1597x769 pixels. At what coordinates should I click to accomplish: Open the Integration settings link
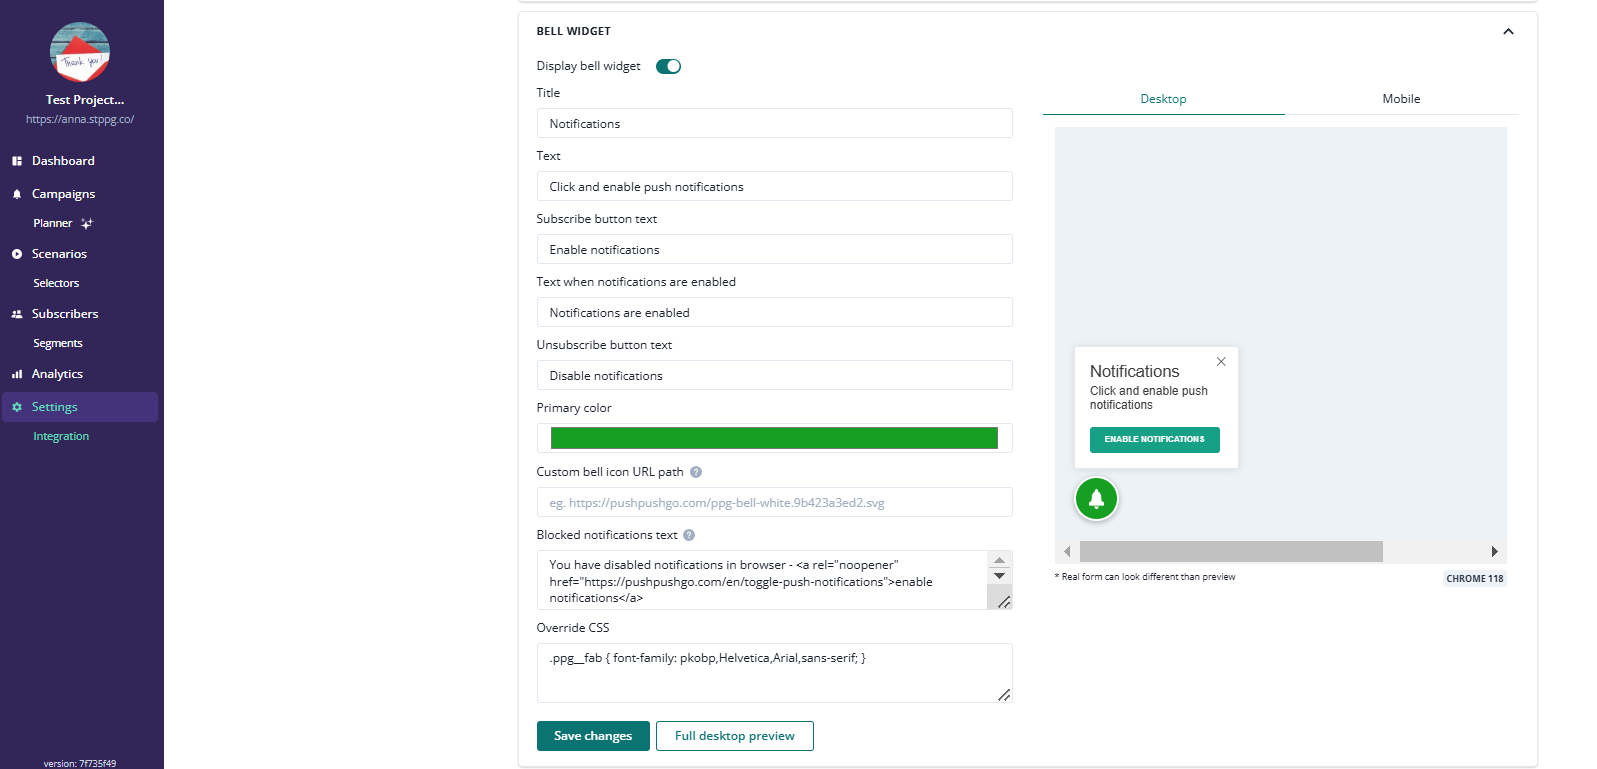coord(61,436)
